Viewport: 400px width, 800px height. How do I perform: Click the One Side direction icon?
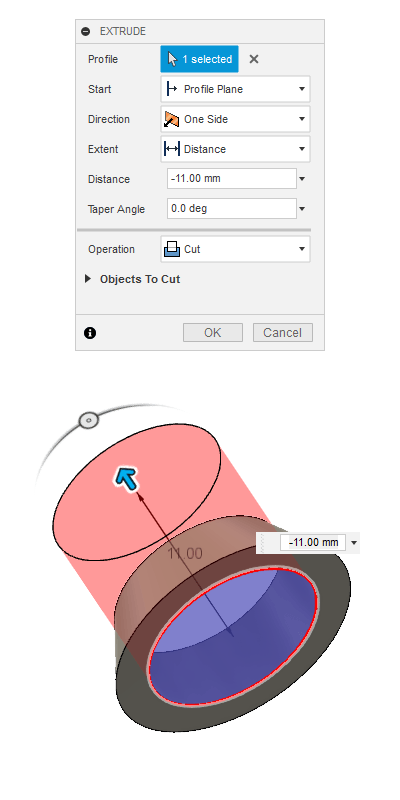pyautogui.click(x=171, y=119)
